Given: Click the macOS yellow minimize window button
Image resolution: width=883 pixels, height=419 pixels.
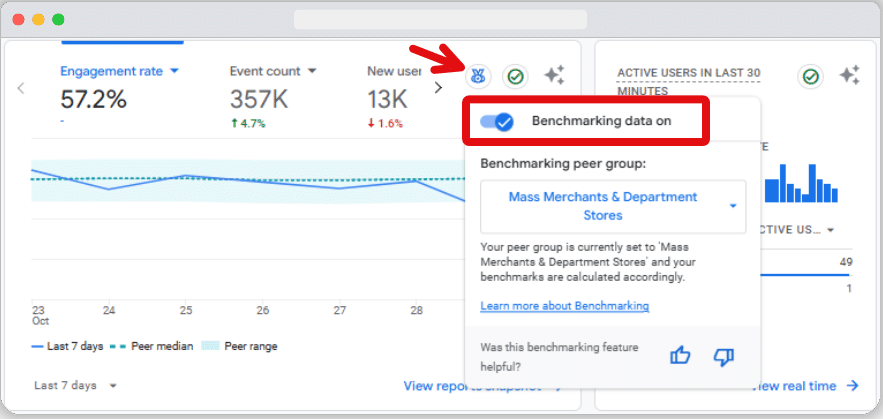Looking at the screenshot, I should pyautogui.click(x=38, y=20).
